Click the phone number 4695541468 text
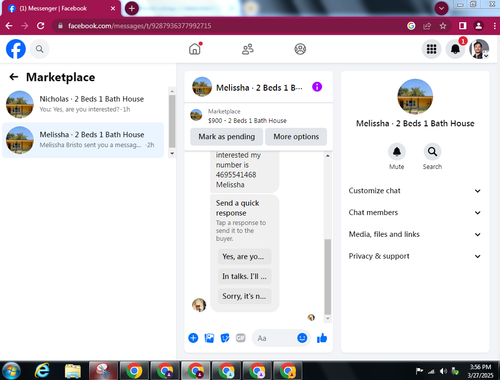 pyautogui.click(x=236, y=175)
